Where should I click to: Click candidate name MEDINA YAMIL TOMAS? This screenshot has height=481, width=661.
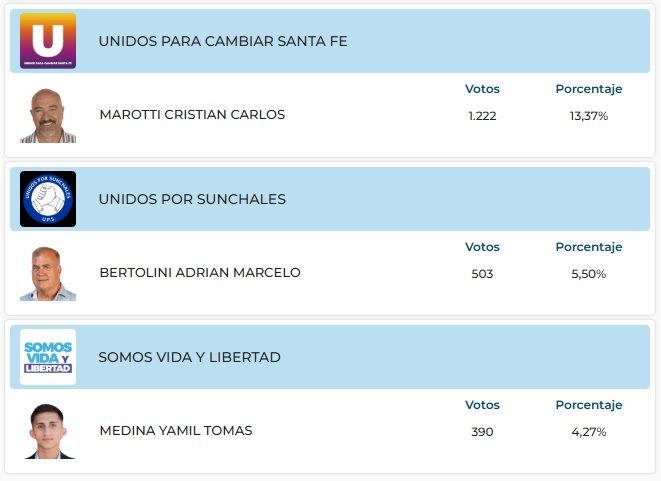pyautogui.click(x=176, y=431)
